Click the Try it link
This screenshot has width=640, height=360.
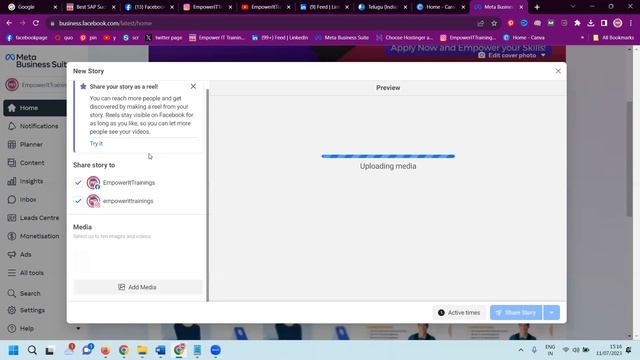[96, 144]
